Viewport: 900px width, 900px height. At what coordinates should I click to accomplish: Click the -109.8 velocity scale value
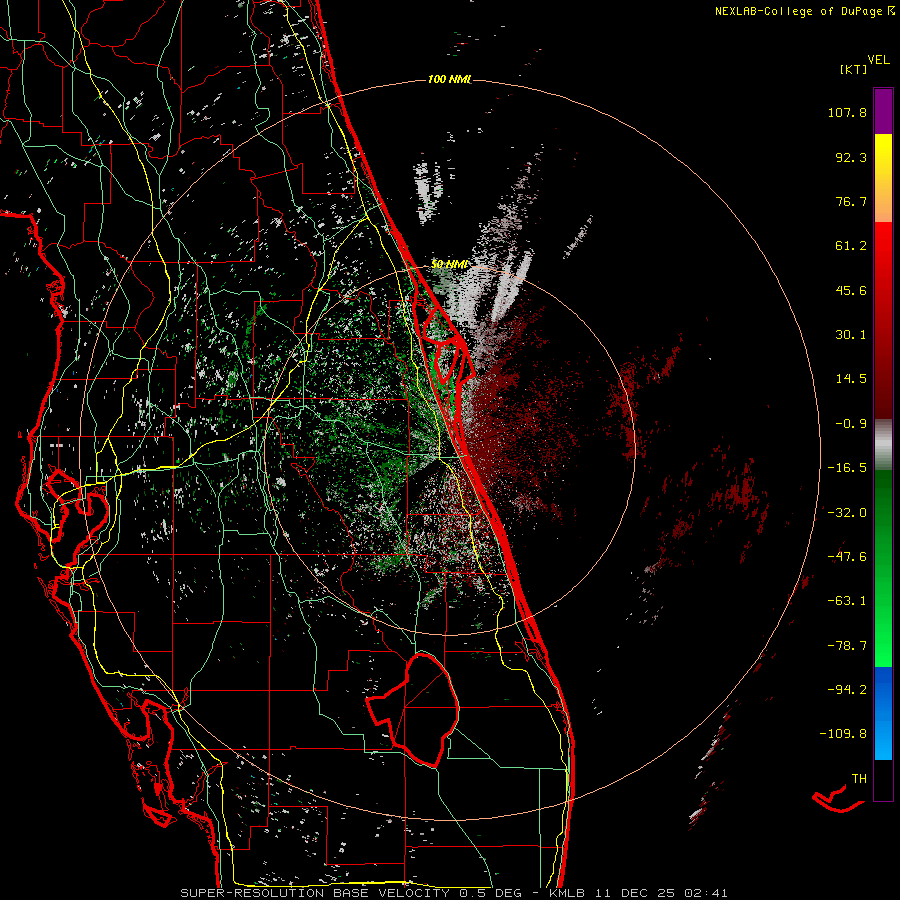[x=844, y=734]
